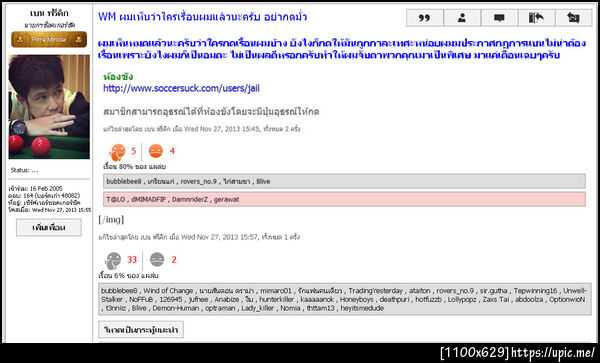Click the orange frown face with count 4
600x363 pixels.
[156, 151]
